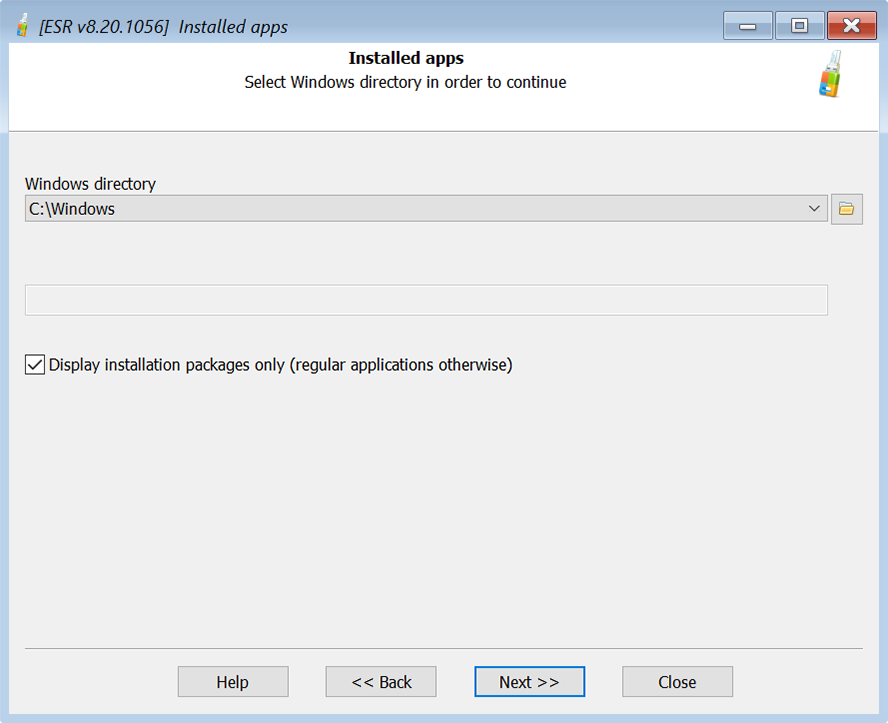Image resolution: width=888 pixels, height=723 pixels.
Task: Click the '[ESR v8.20.1056]' title bar text
Action: click(103, 27)
